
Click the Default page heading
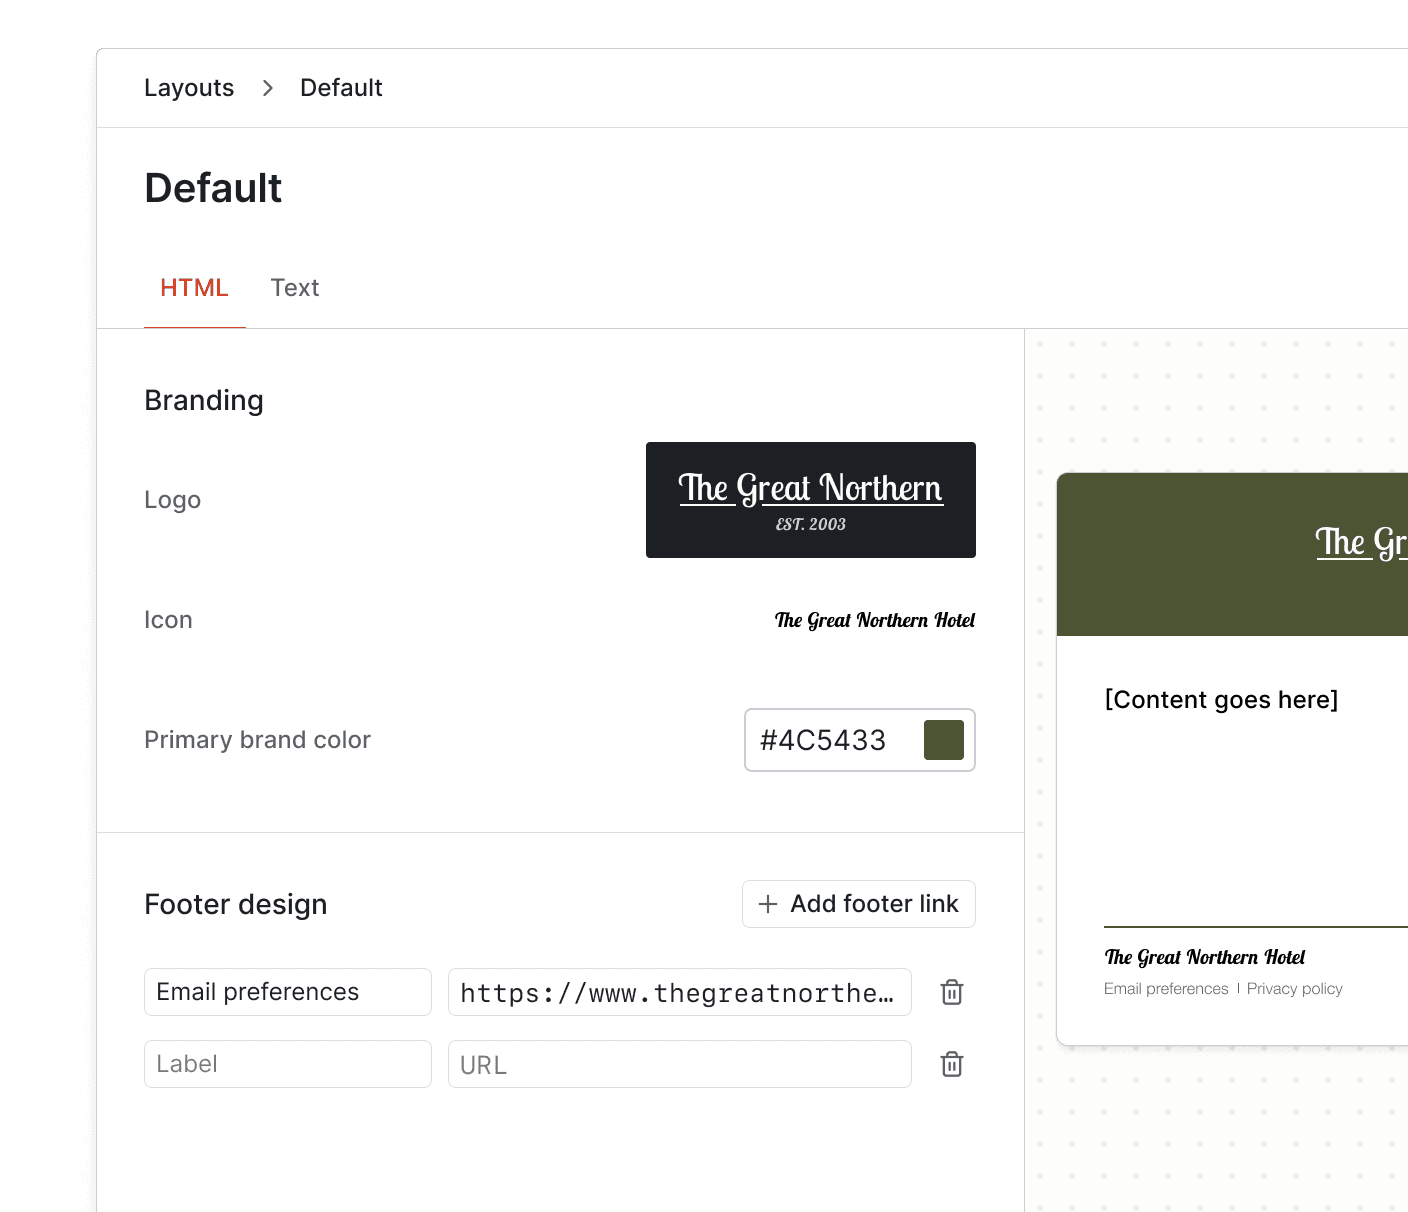pos(212,187)
